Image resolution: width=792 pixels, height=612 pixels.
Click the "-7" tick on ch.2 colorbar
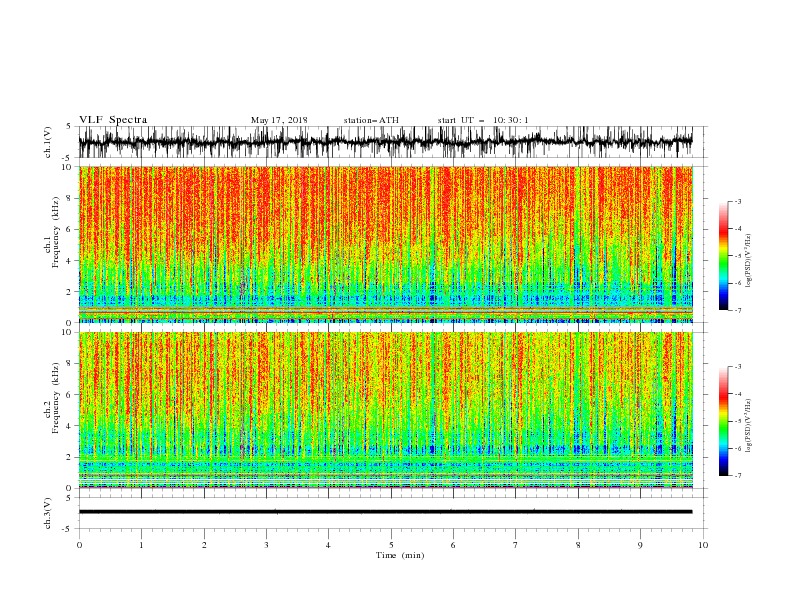(x=738, y=475)
